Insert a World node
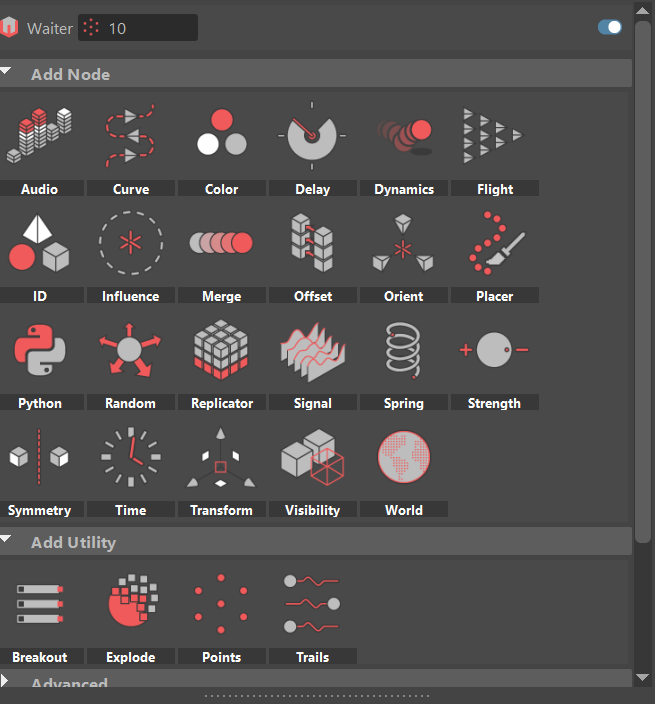The image size is (655, 704). click(x=404, y=458)
